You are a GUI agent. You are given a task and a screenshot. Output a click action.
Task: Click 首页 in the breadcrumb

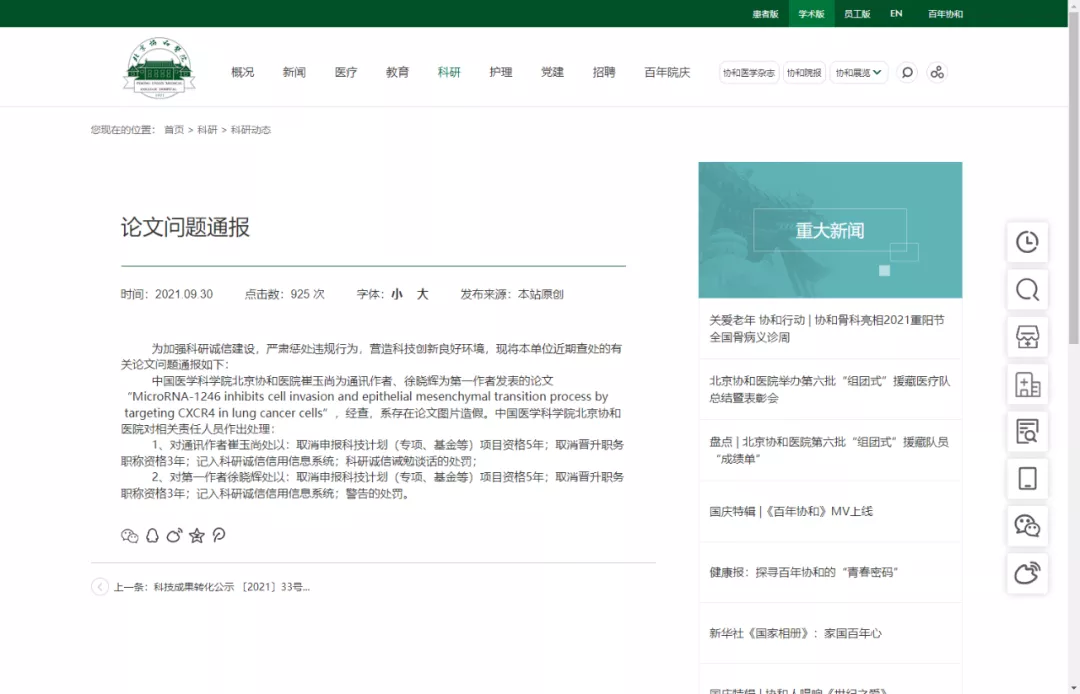pyautogui.click(x=174, y=130)
